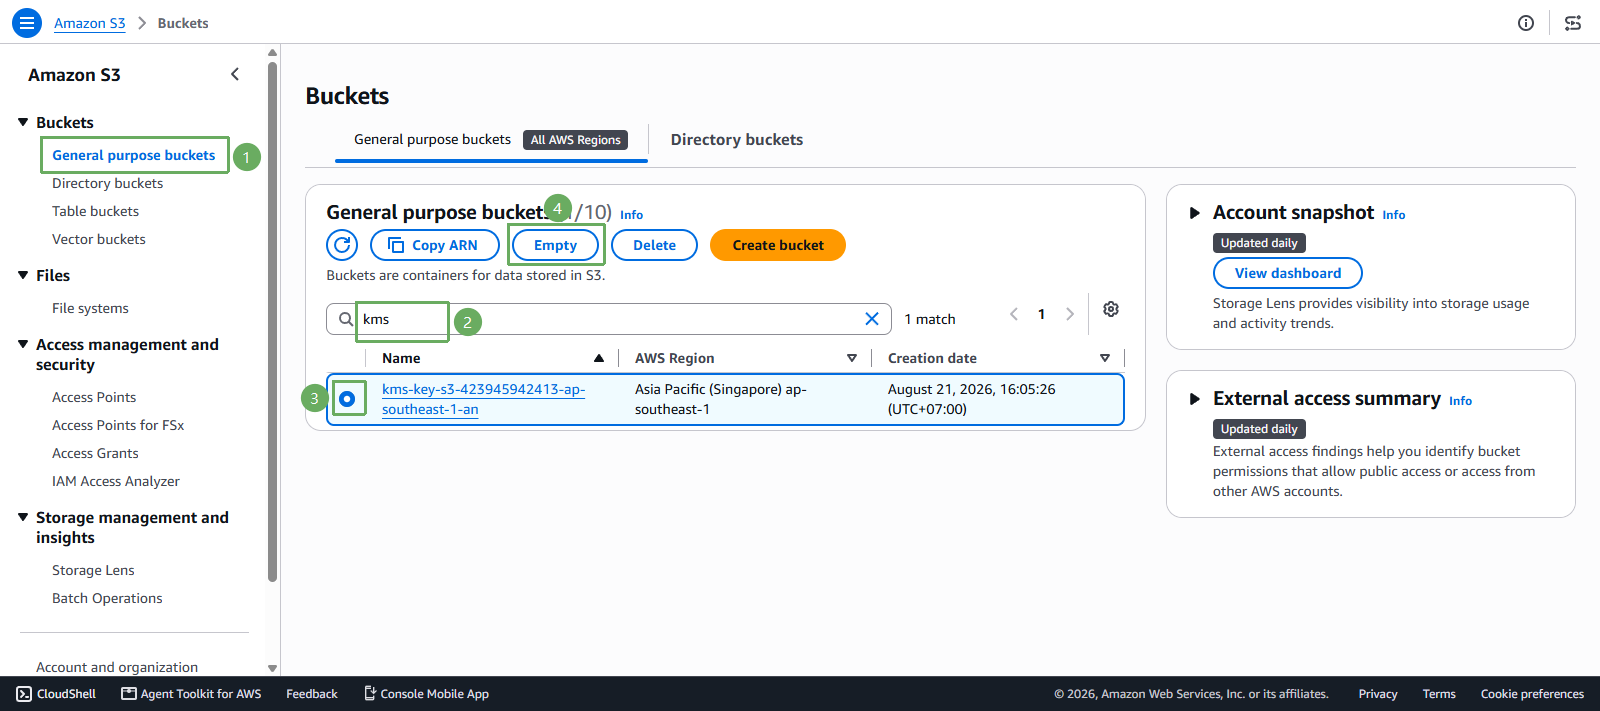Click the Copy ARN button
Viewport: 1600px width, 711px height.
pos(435,245)
